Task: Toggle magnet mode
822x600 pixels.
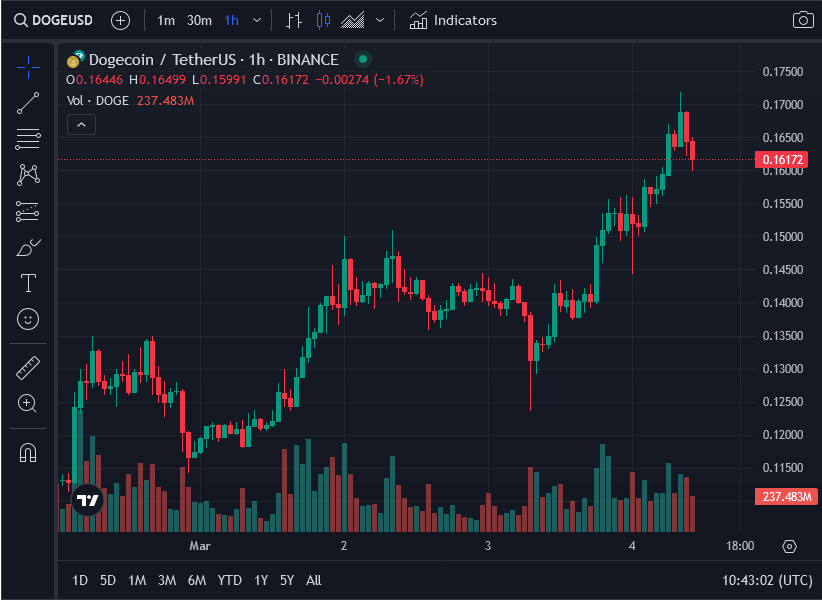Action: 28,452
